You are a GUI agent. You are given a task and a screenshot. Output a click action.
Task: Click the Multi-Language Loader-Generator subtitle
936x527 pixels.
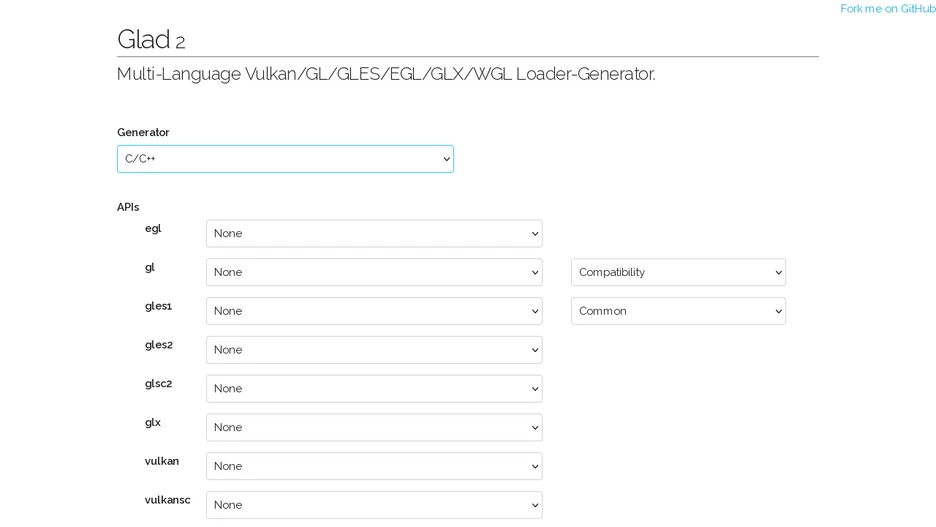click(x=386, y=74)
